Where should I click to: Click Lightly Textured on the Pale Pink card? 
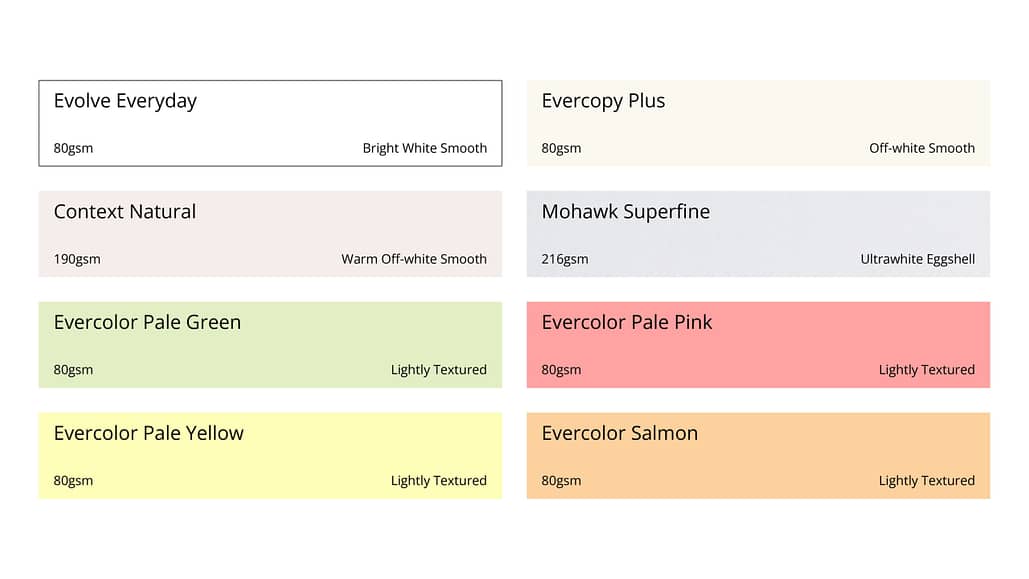click(x=926, y=370)
